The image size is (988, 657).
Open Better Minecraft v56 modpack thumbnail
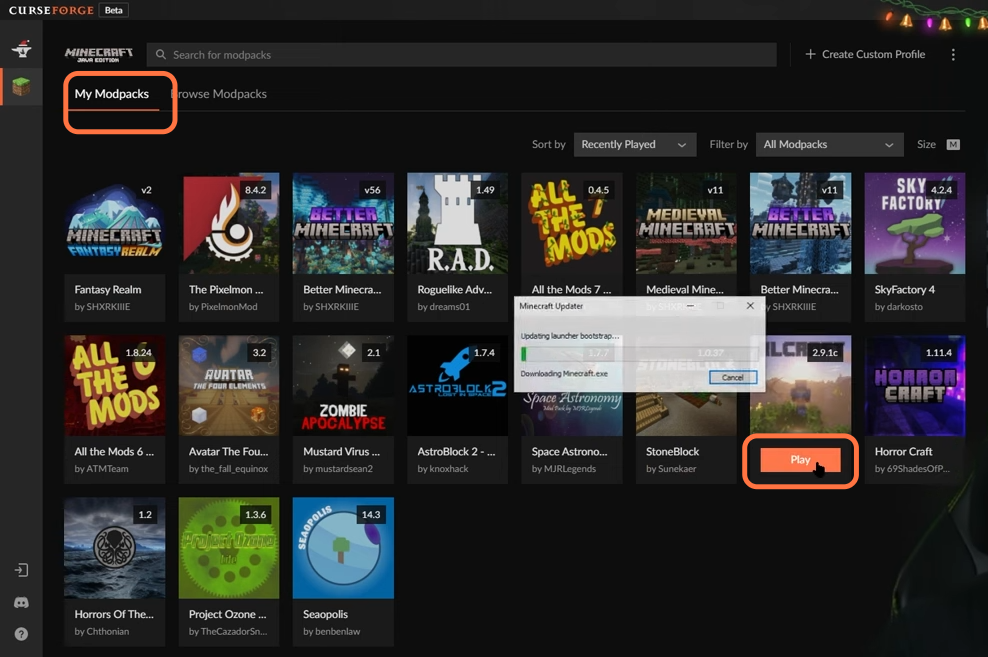[x=343, y=223]
